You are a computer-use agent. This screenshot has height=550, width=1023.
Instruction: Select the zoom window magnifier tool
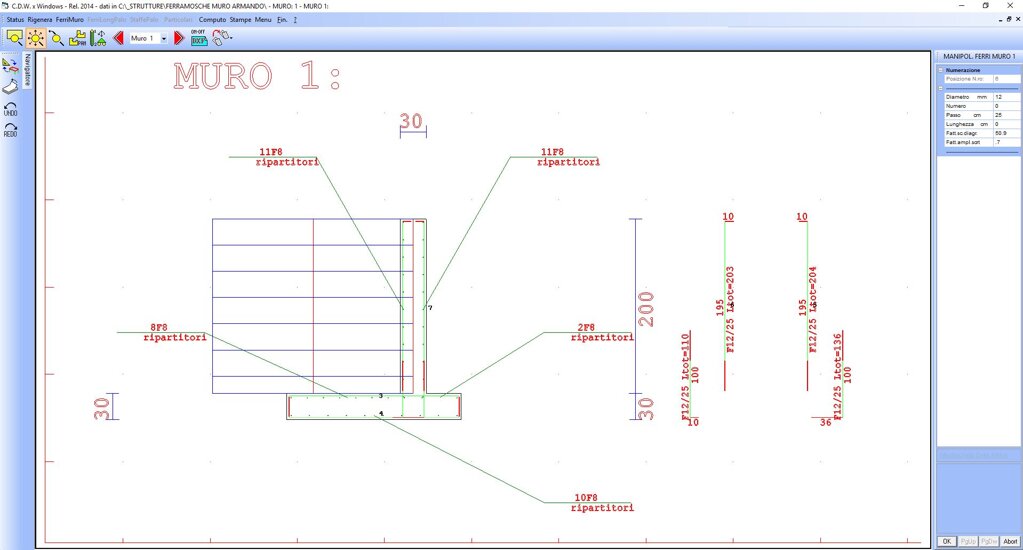pos(15,38)
